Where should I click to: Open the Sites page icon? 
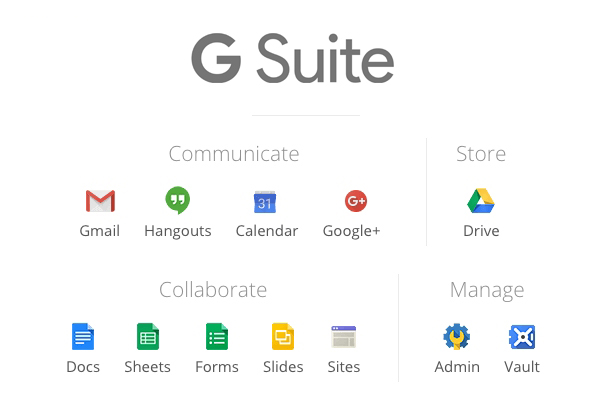coord(344,337)
